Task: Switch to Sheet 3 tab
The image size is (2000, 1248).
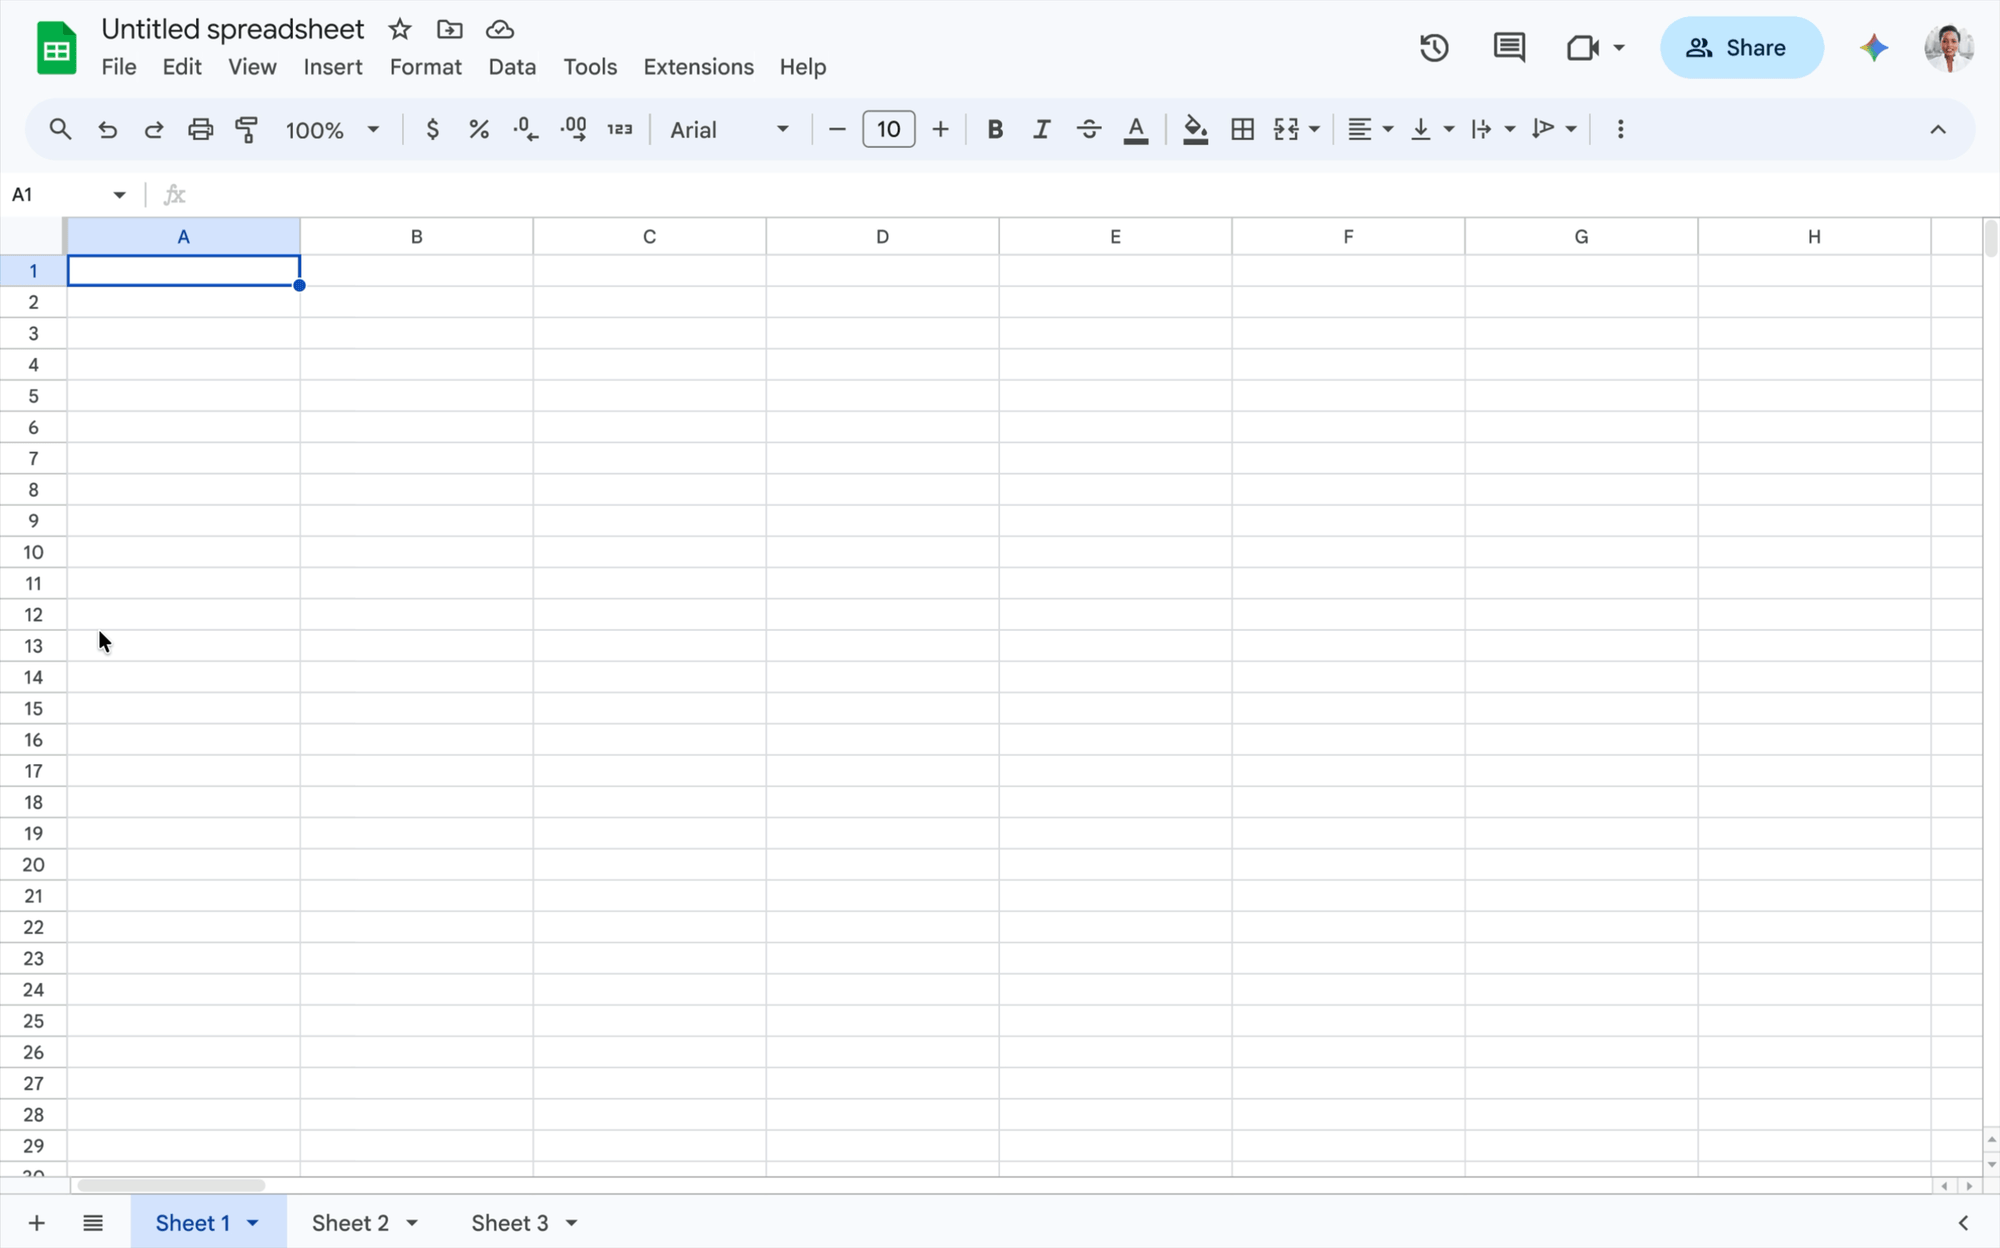Action: [x=509, y=1223]
